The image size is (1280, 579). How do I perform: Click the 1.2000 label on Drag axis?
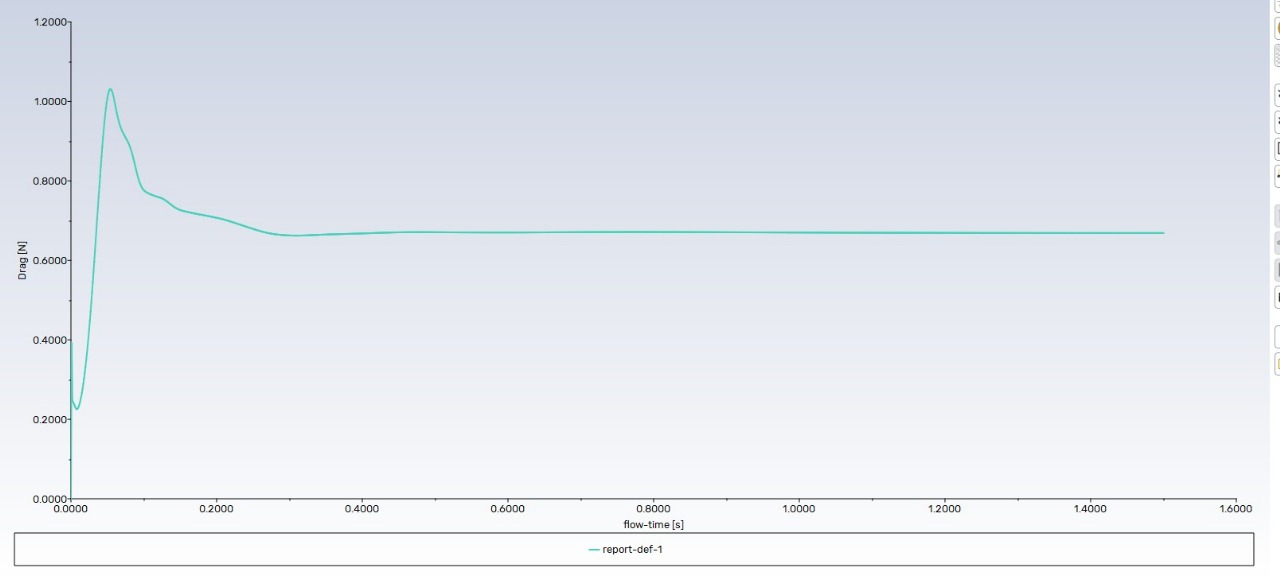pyautogui.click(x=50, y=22)
